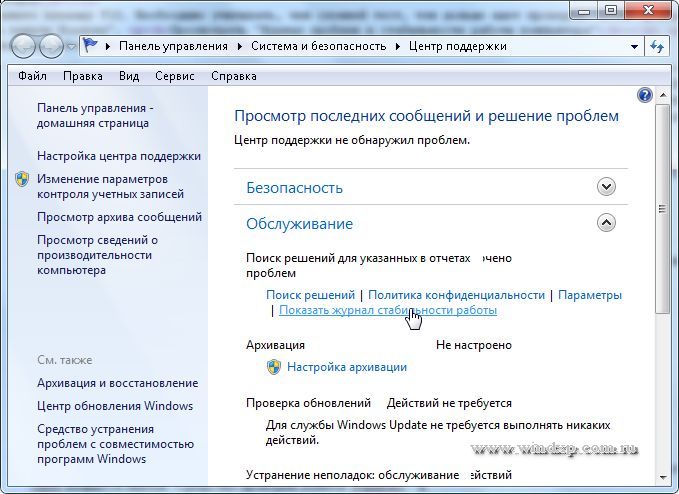The image size is (679, 494).
Task: Open Архивация и восстановление link
Action: [x=117, y=383]
